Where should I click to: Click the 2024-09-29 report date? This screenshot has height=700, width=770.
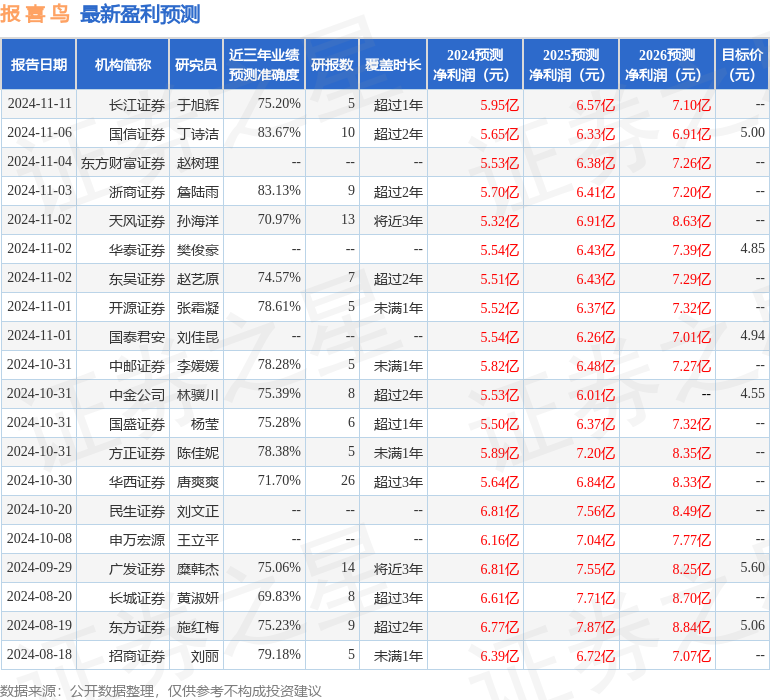(39, 568)
